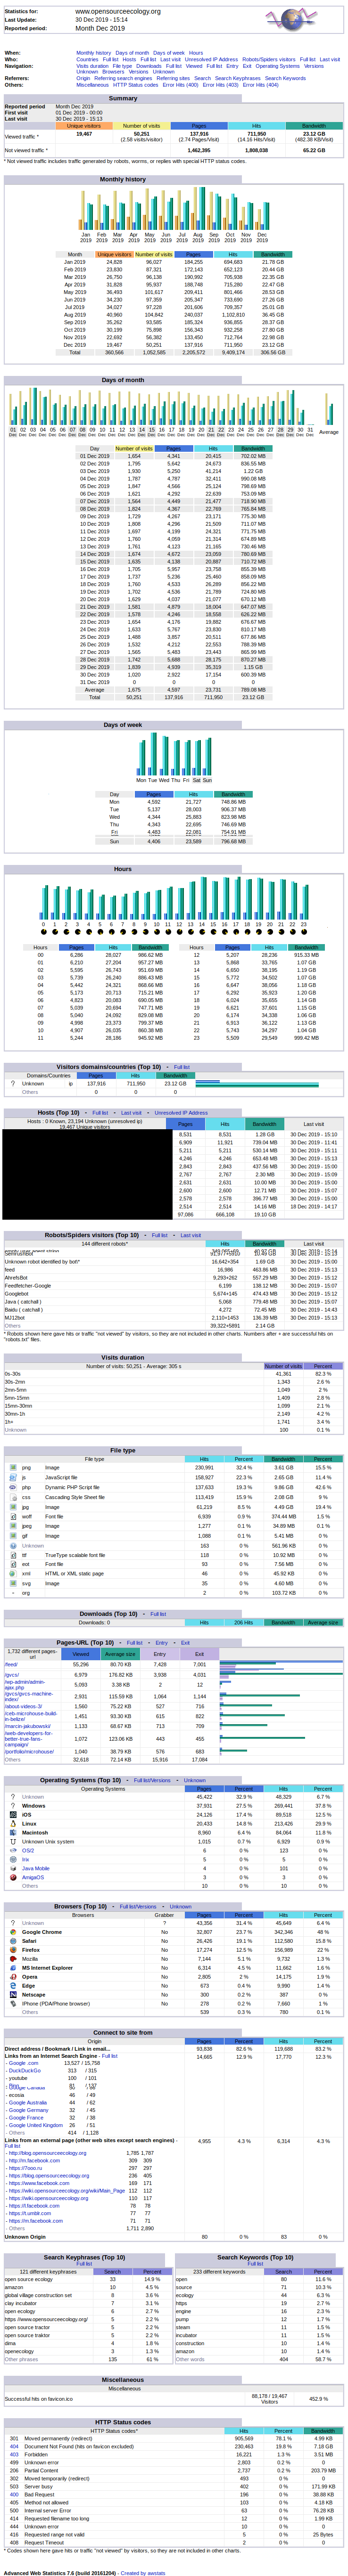The image size is (348, 2576).
Task: Open DuckDuckGo search engine link
Action: [x=25, y=2070]
